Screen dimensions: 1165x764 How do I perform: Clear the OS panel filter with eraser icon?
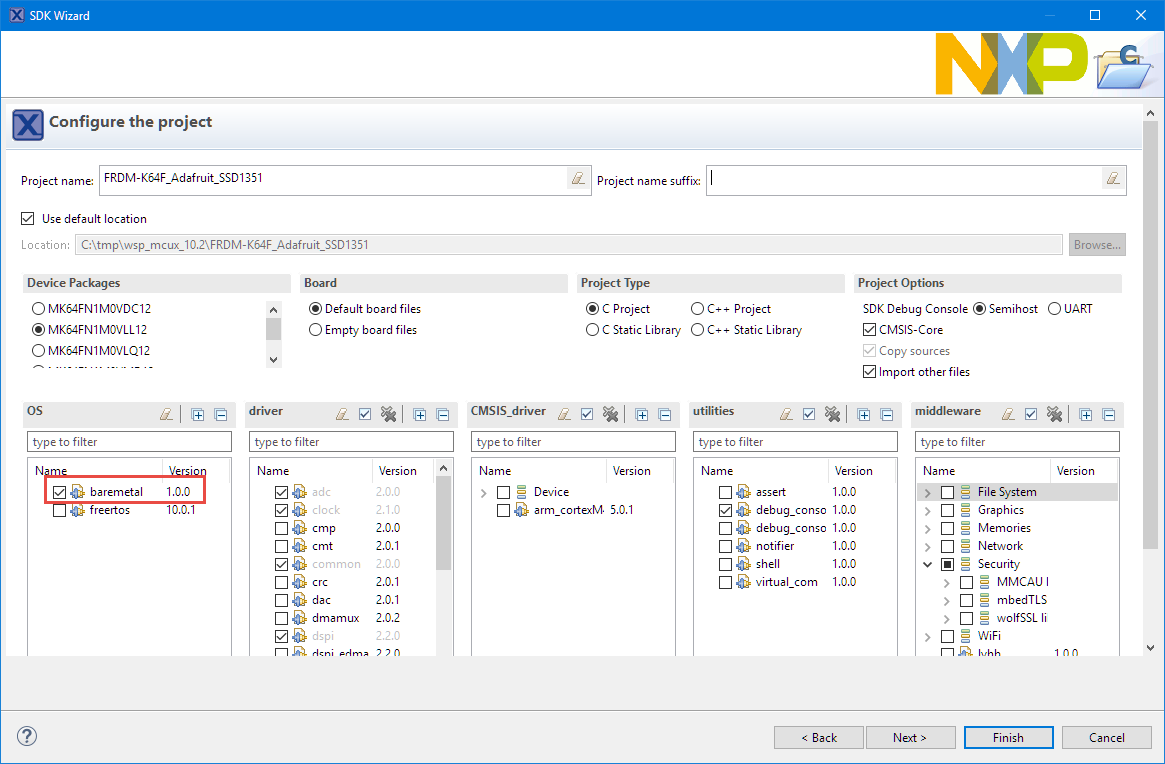[167, 414]
